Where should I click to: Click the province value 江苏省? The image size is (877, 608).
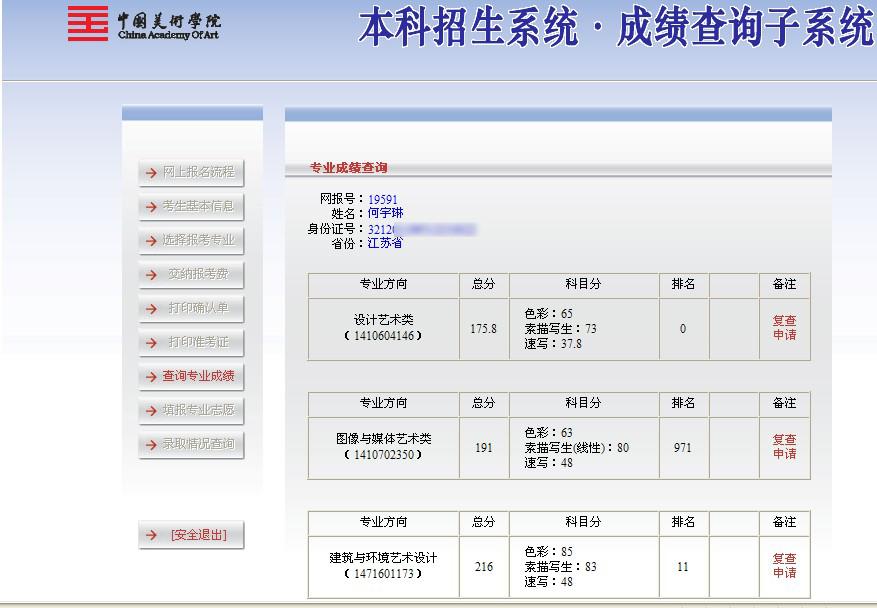tap(385, 243)
